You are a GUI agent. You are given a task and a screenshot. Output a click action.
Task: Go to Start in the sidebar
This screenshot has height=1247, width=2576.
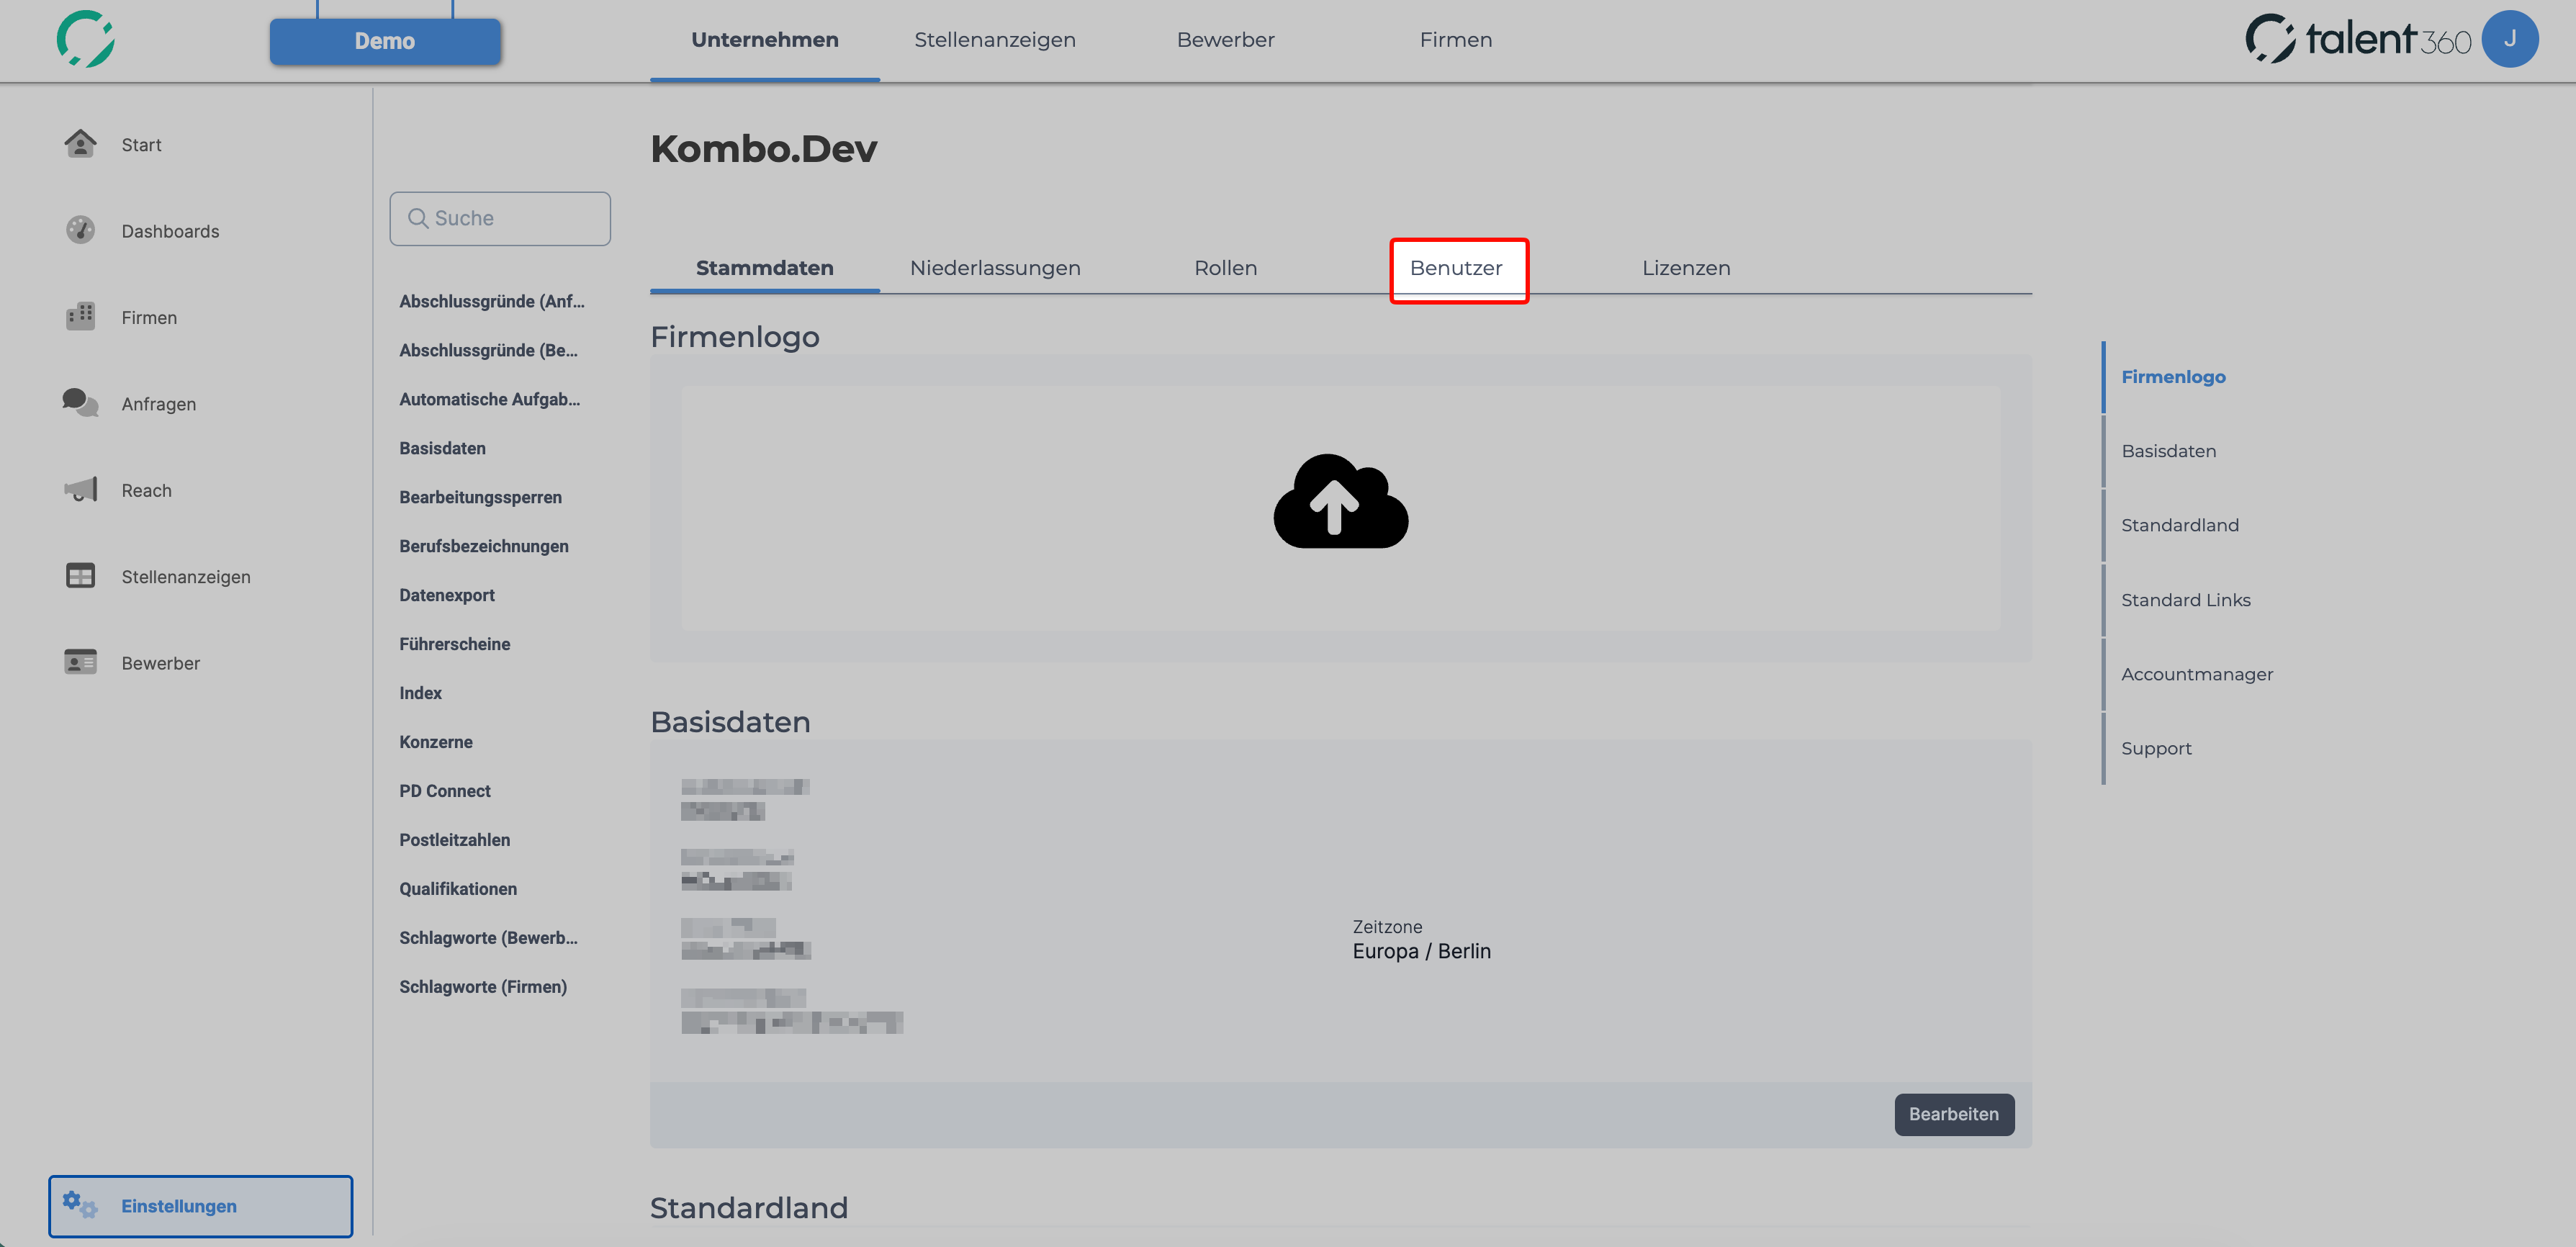[x=141, y=145]
